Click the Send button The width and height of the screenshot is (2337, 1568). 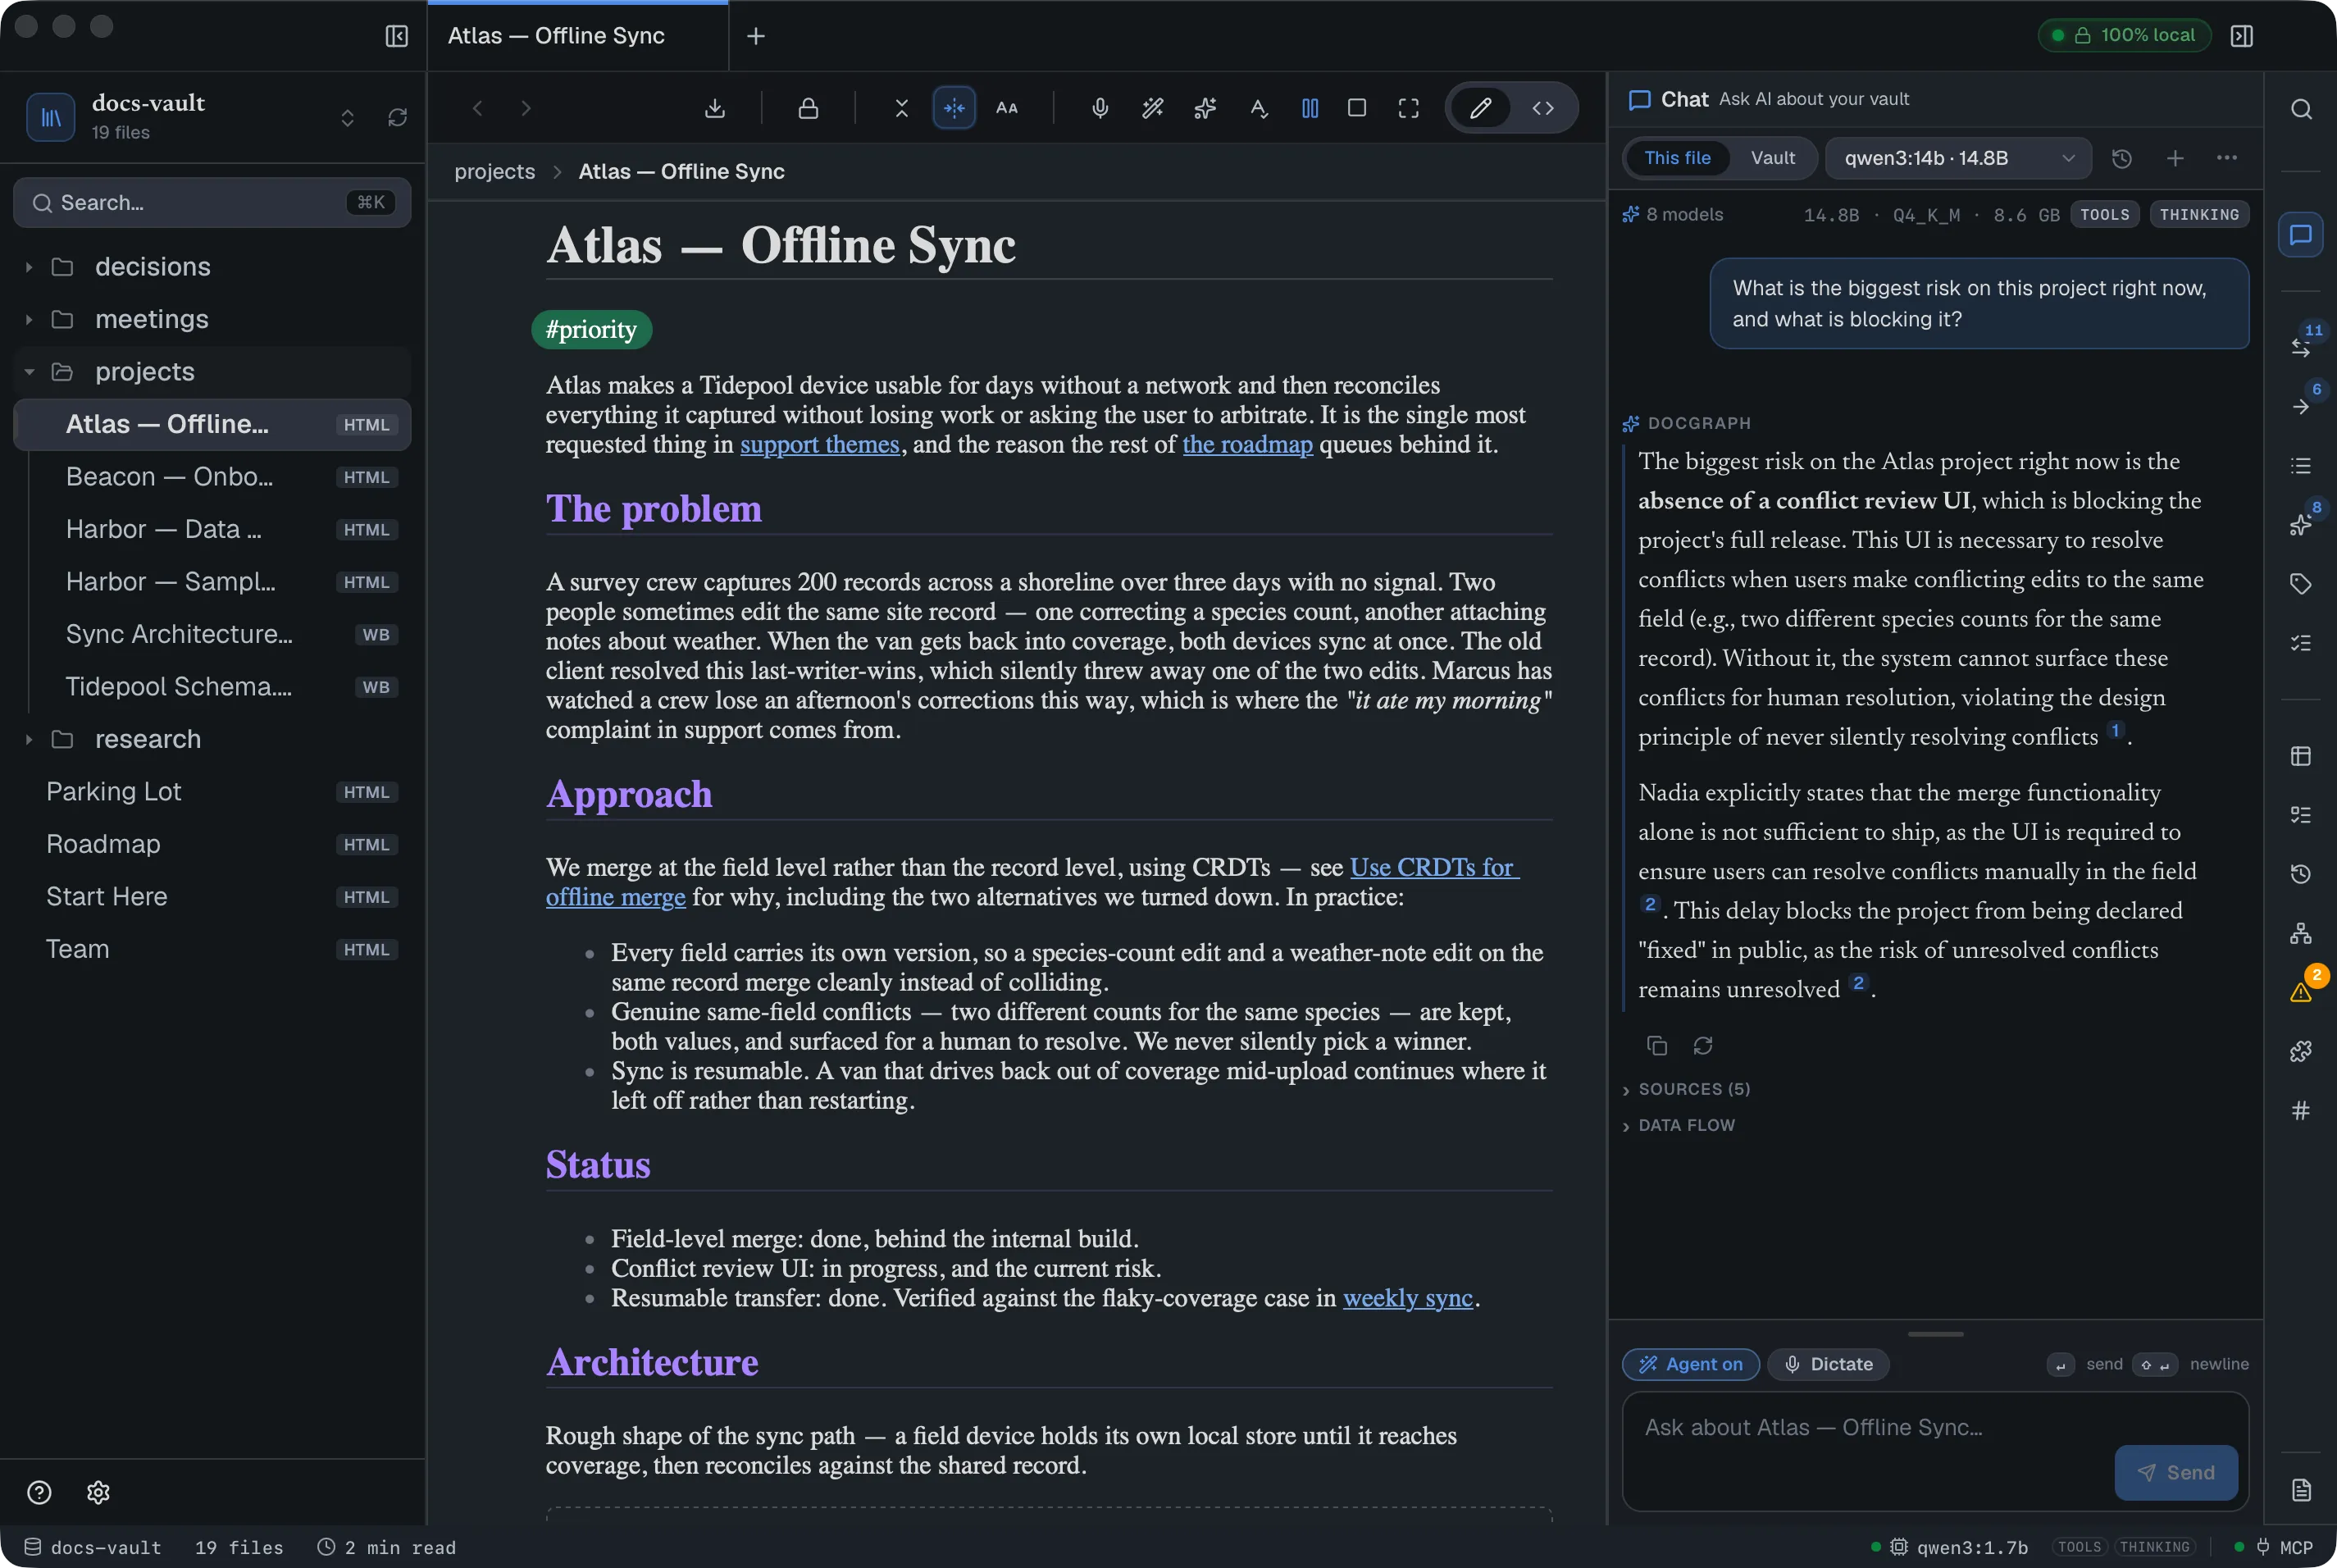coord(2175,1472)
